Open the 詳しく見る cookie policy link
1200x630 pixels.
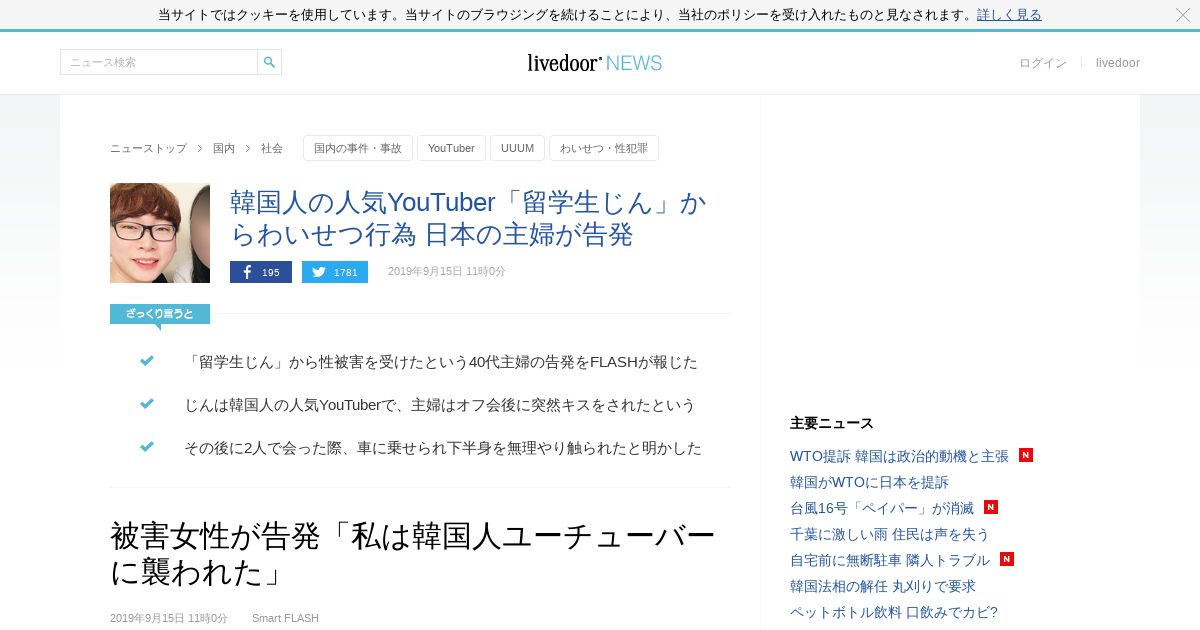1009,15
